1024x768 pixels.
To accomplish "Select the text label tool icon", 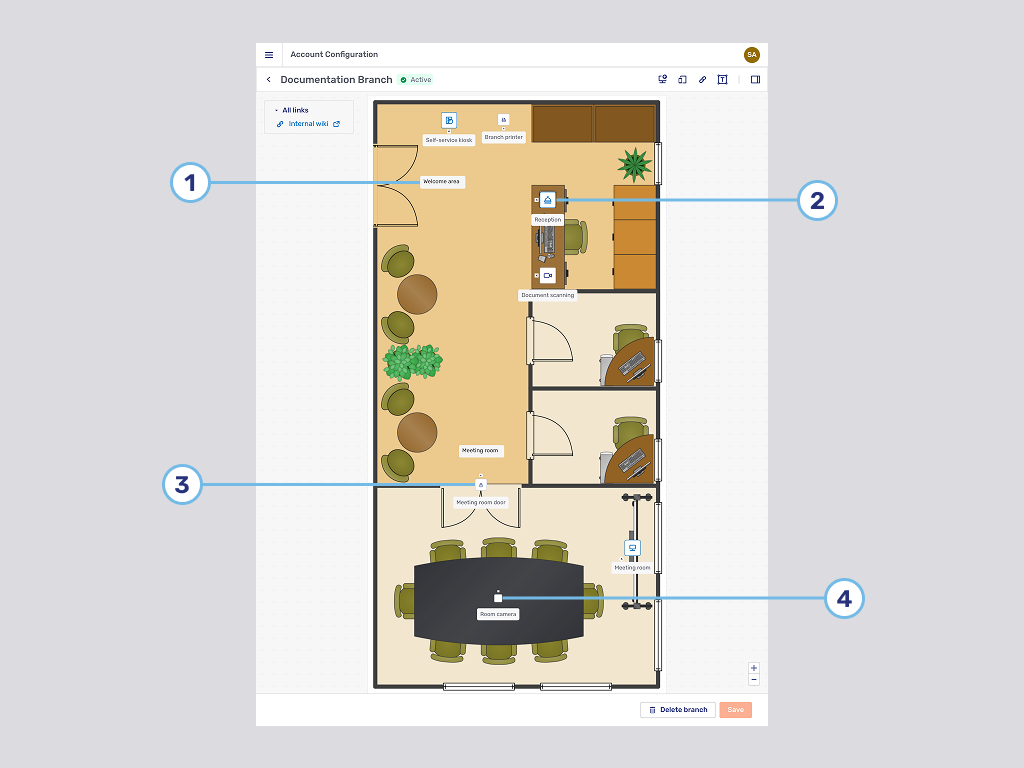I will tap(722, 79).
